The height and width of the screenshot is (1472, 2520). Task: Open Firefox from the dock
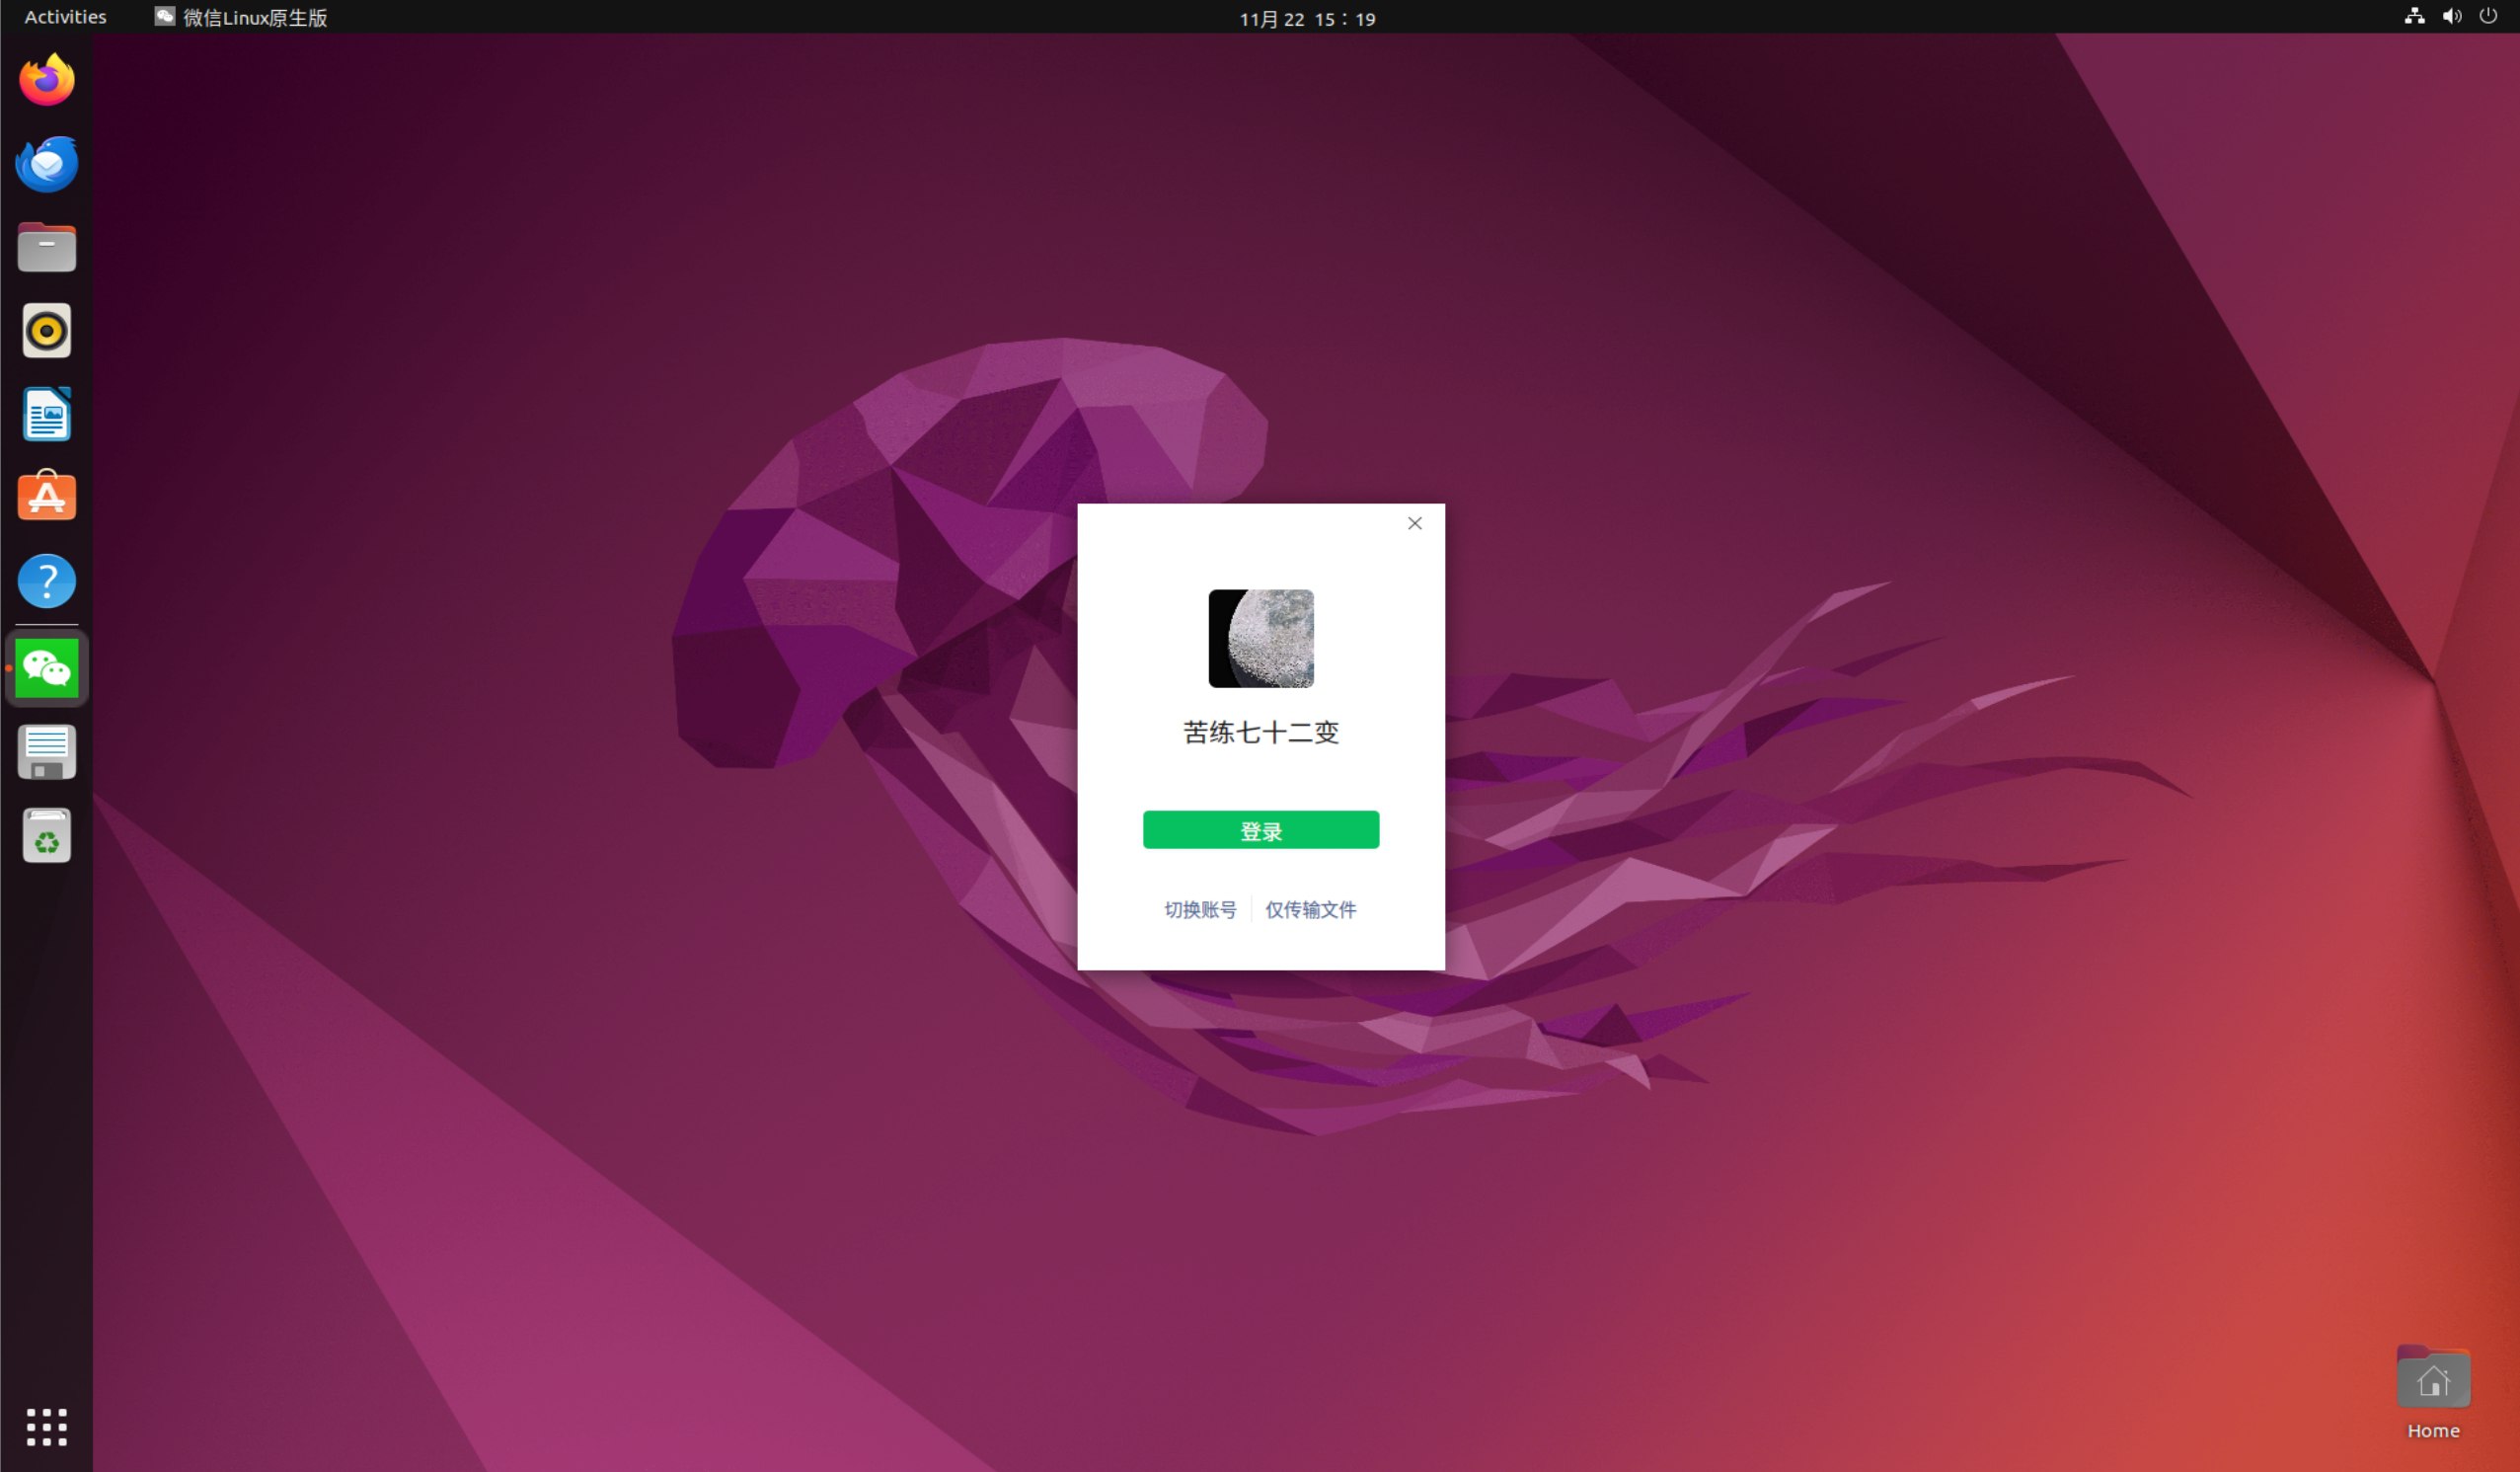(46, 80)
